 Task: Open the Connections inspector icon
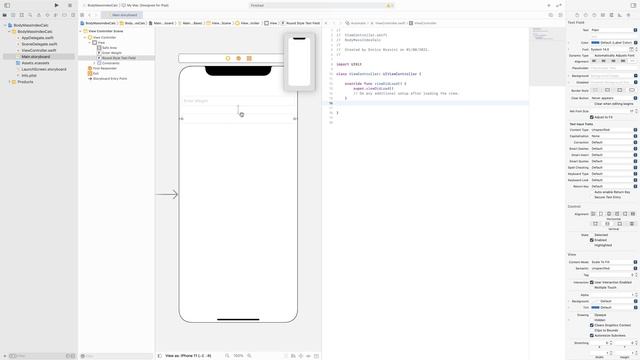tap(629, 15)
